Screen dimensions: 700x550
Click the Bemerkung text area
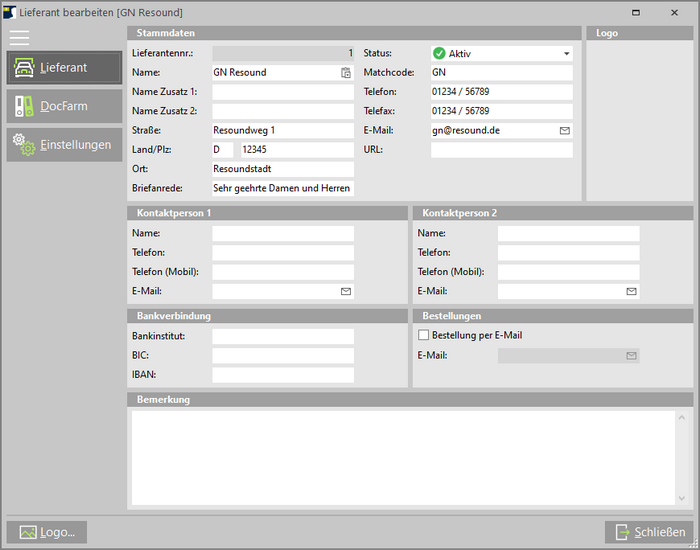pyautogui.click(x=409, y=457)
